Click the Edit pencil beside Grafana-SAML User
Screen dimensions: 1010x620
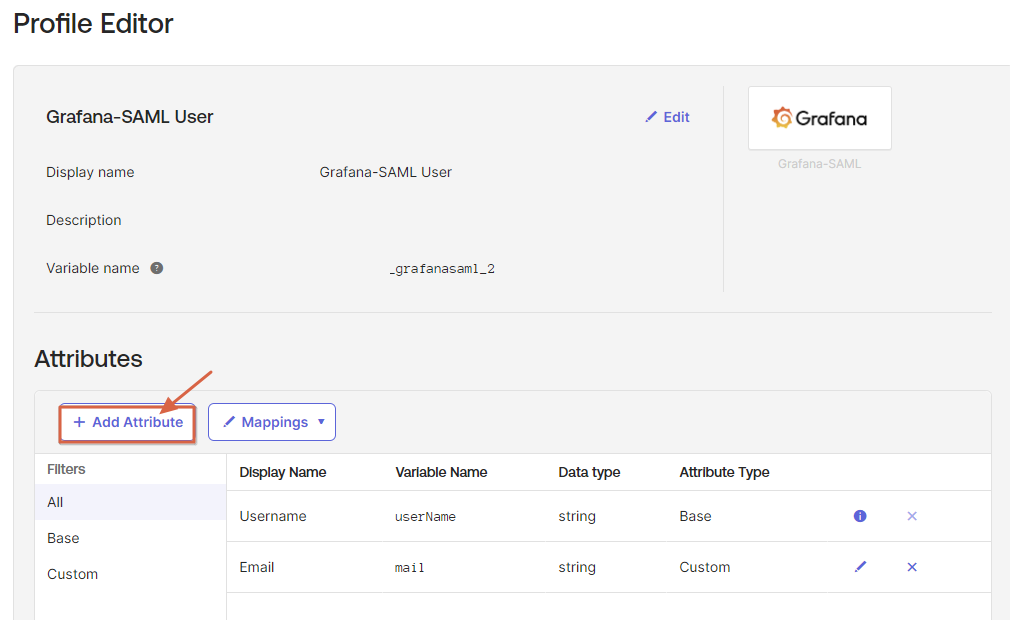point(667,117)
